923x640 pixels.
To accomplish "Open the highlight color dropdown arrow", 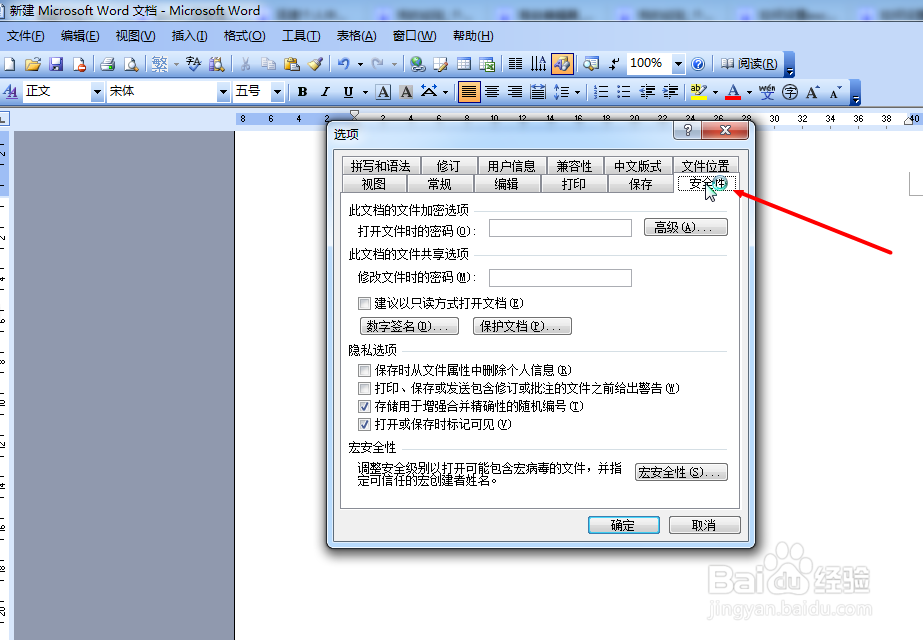I will (x=715, y=92).
